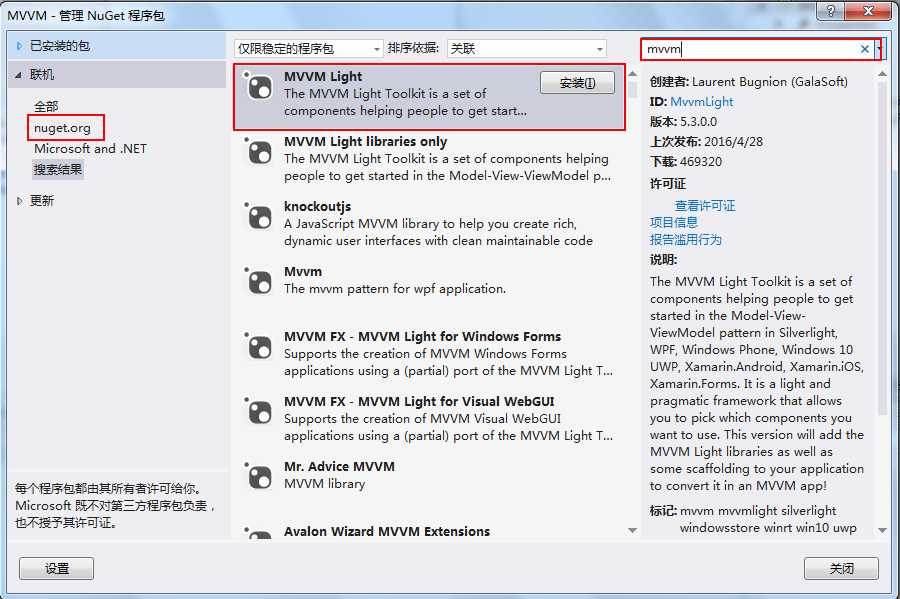Open the 项目信息 link
The height and width of the screenshot is (599, 900).
(674, 223)
